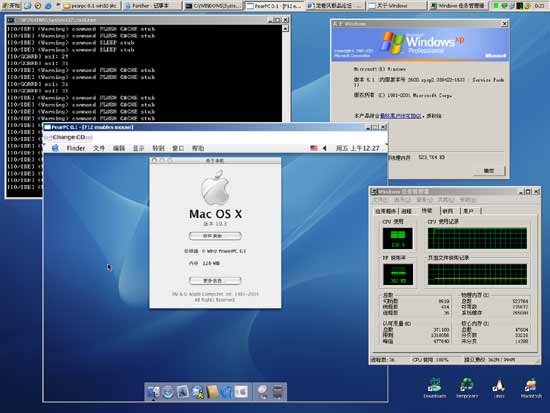Click the Mac OS X heading text
Image resolution: width=550 pixels, height=413 pixels.
[x=215, y=214]
